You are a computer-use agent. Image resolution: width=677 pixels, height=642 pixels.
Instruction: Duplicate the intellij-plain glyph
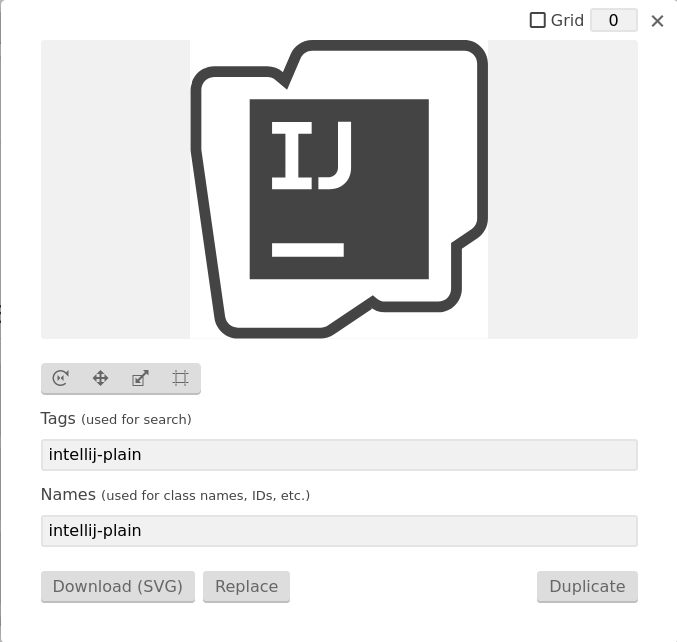pos(587,586)
